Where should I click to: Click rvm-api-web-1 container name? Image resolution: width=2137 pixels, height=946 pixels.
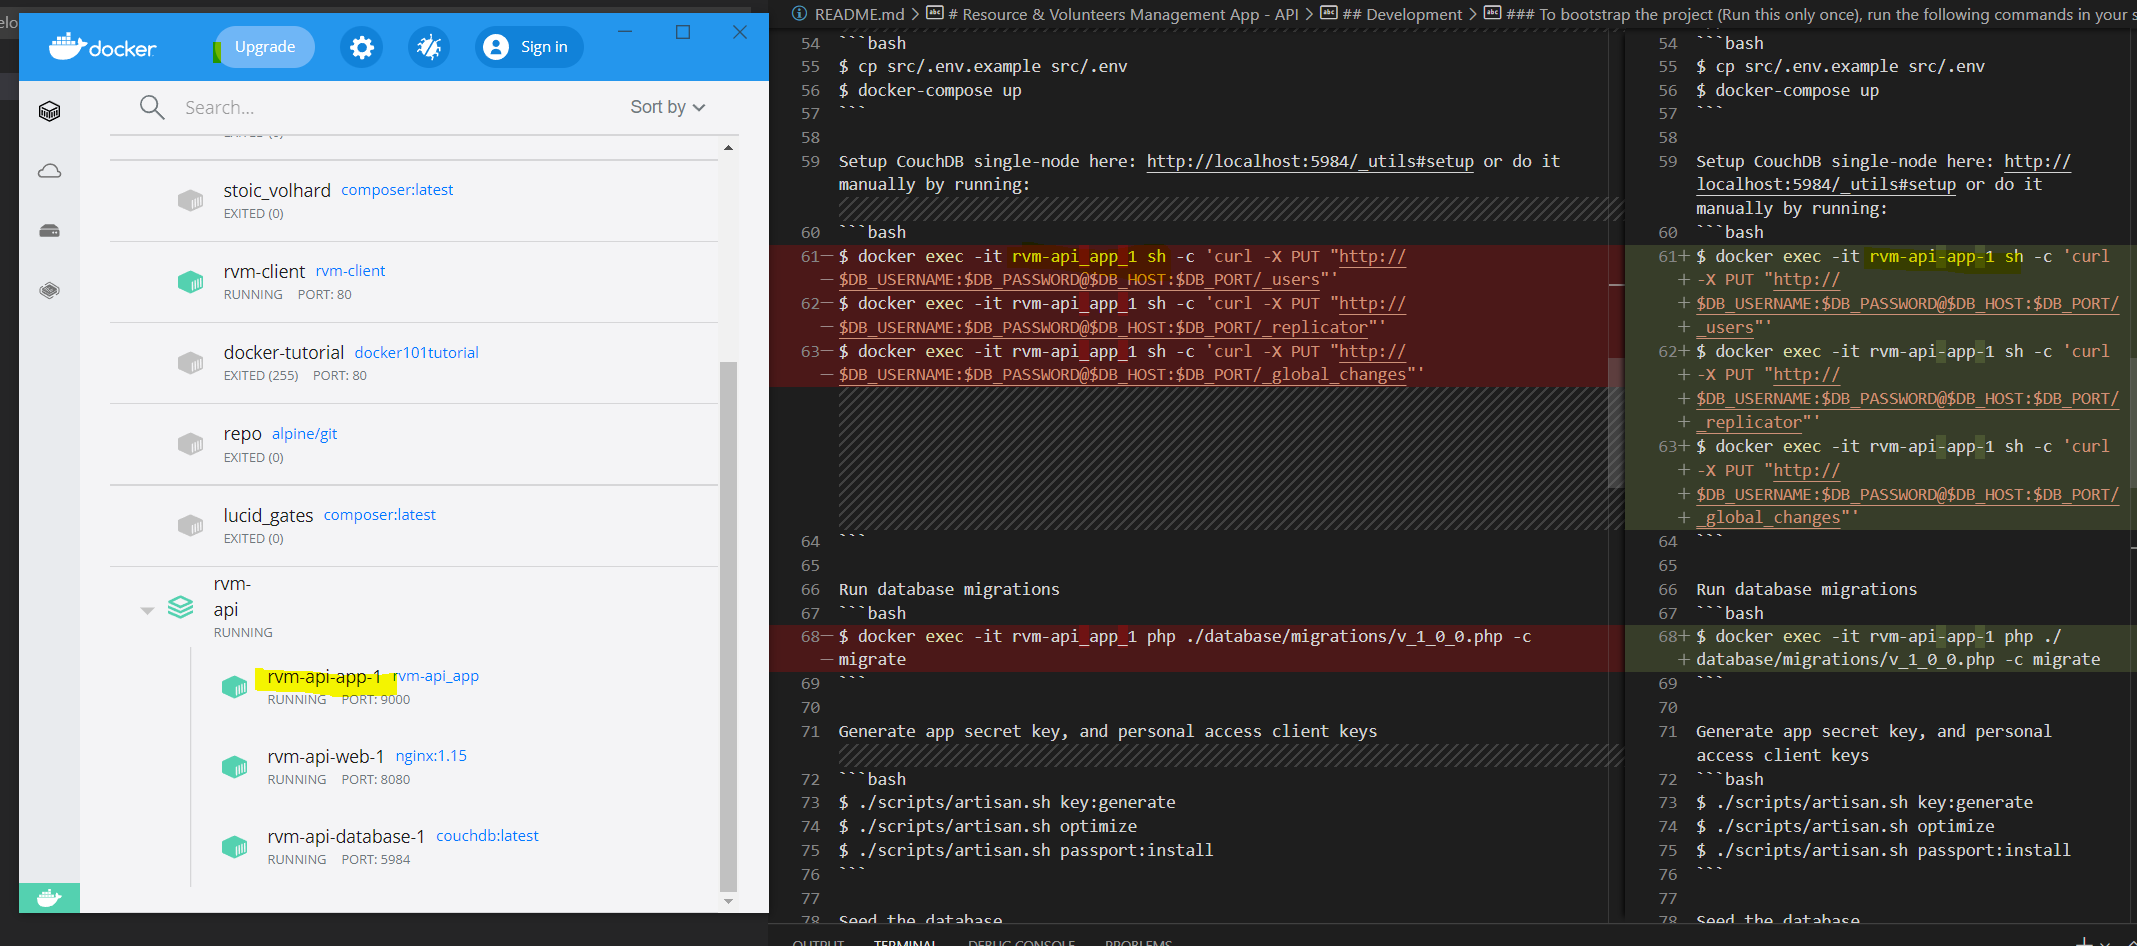[326, 756]
